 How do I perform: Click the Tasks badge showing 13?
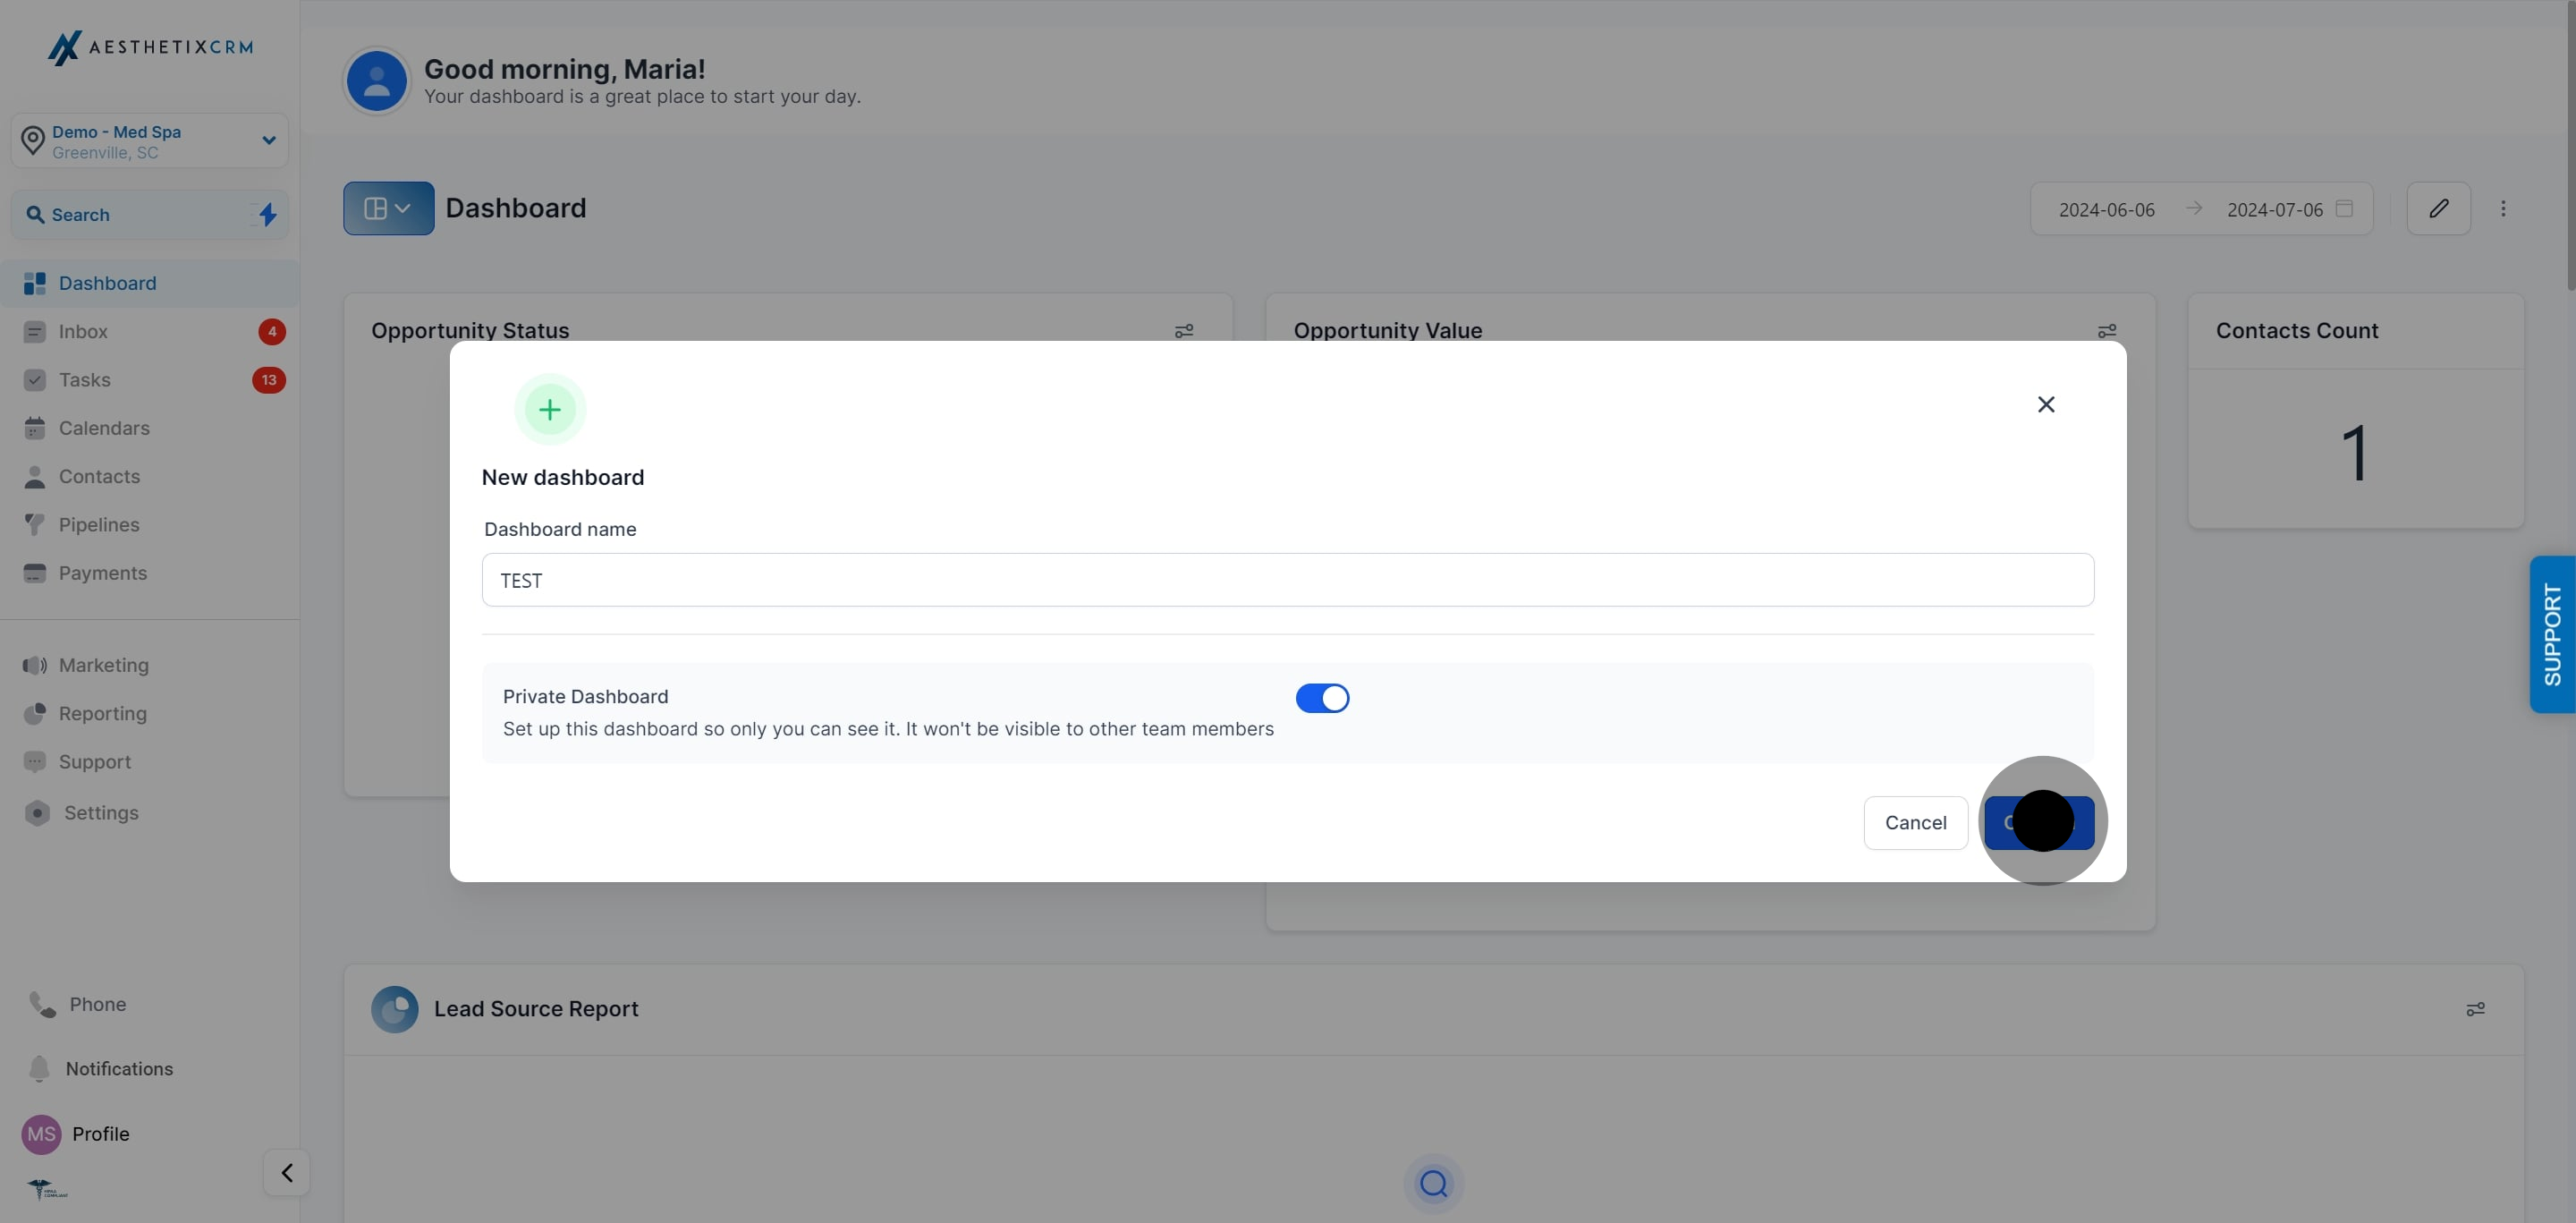click(x=269, y=380)
